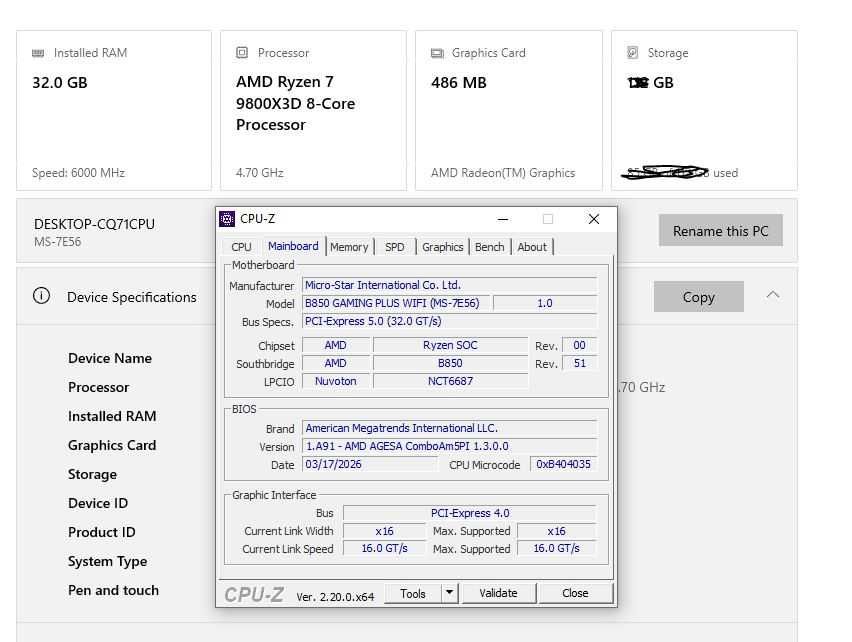Copy device specifications with Copy button
852x642 pixels.
tap(699, 297)
